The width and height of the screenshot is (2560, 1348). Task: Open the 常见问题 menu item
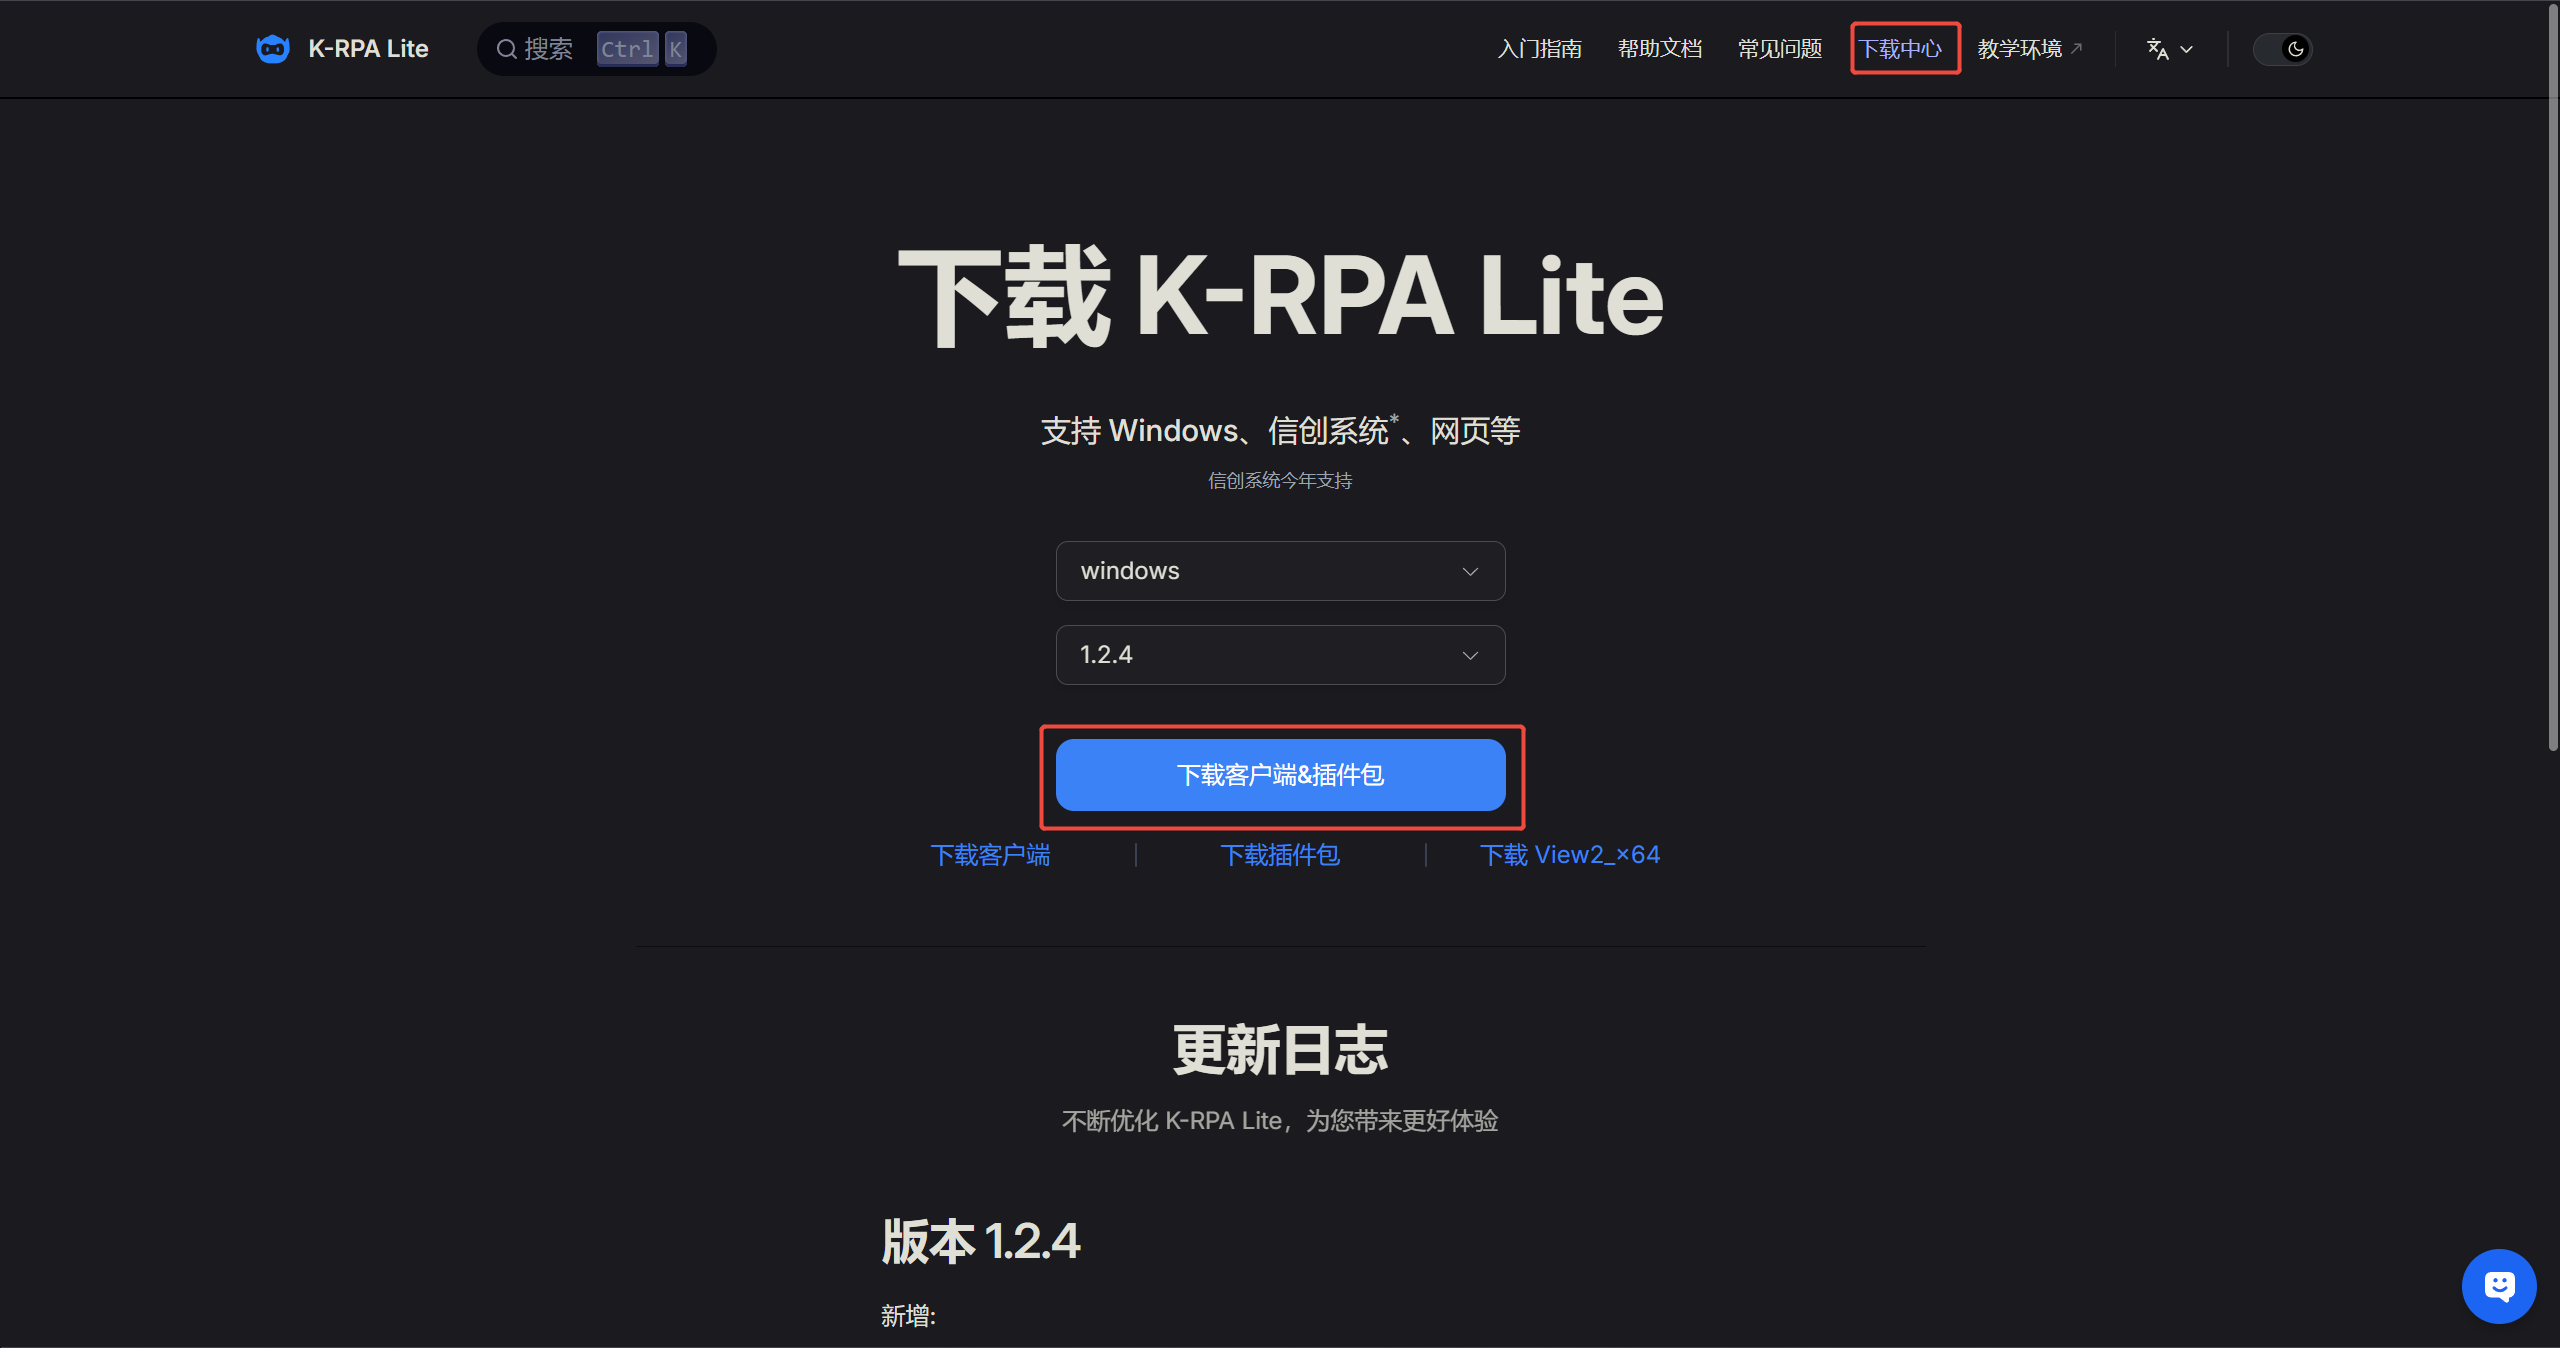pos(1780,49)
